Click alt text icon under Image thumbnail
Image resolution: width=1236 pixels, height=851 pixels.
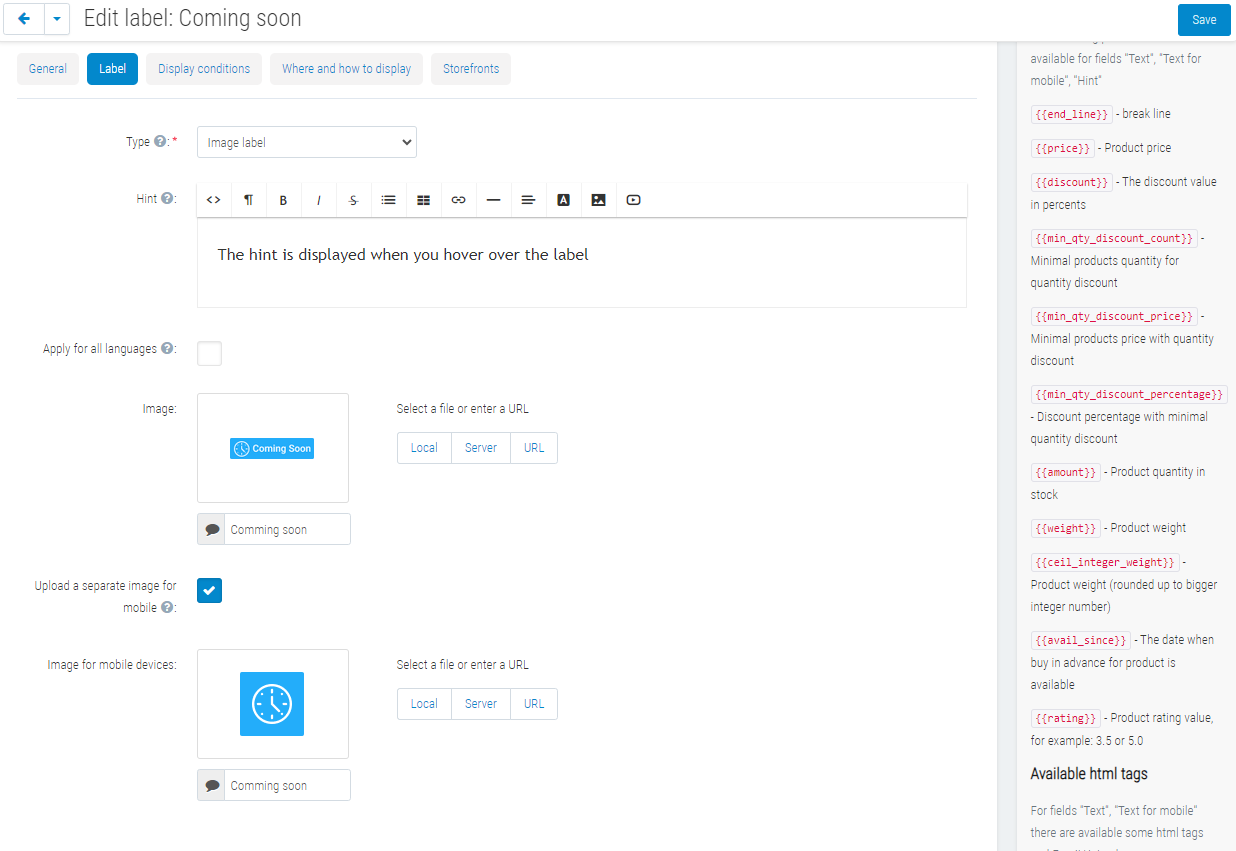tap(211, 529)
